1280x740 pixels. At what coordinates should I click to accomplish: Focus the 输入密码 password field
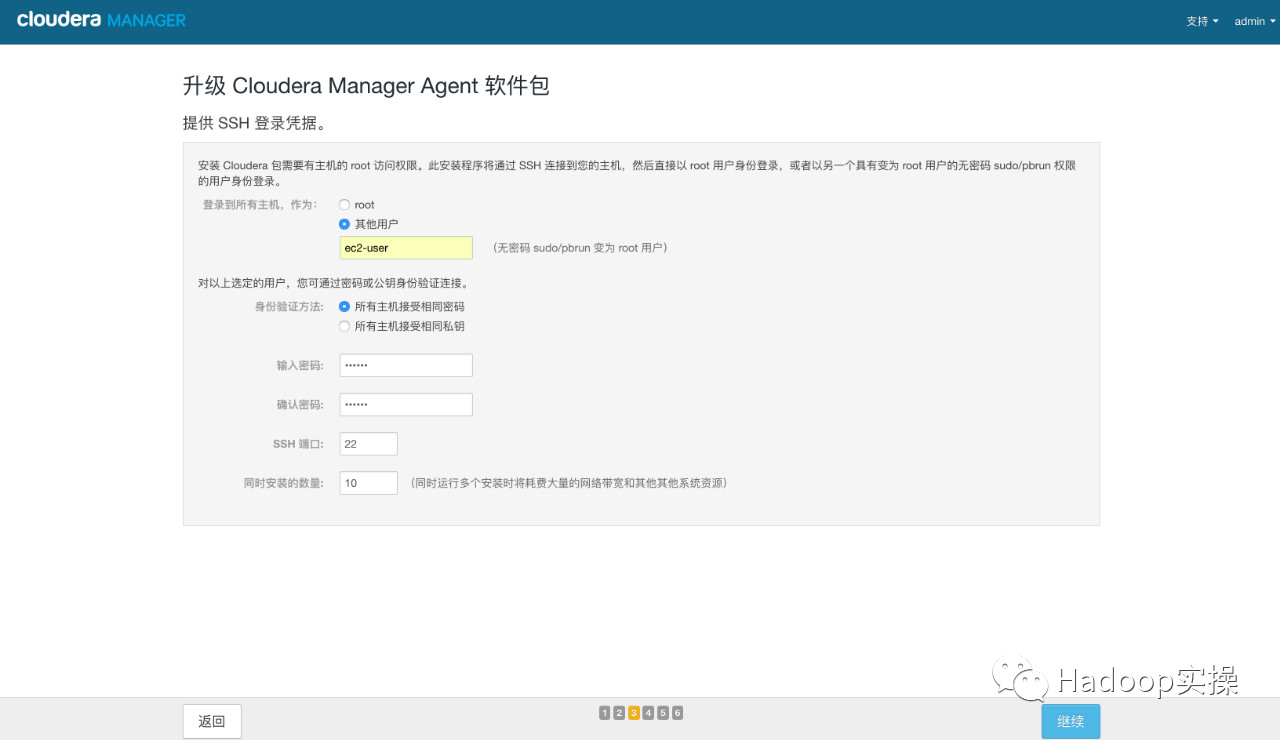click(x=406, y=365)
